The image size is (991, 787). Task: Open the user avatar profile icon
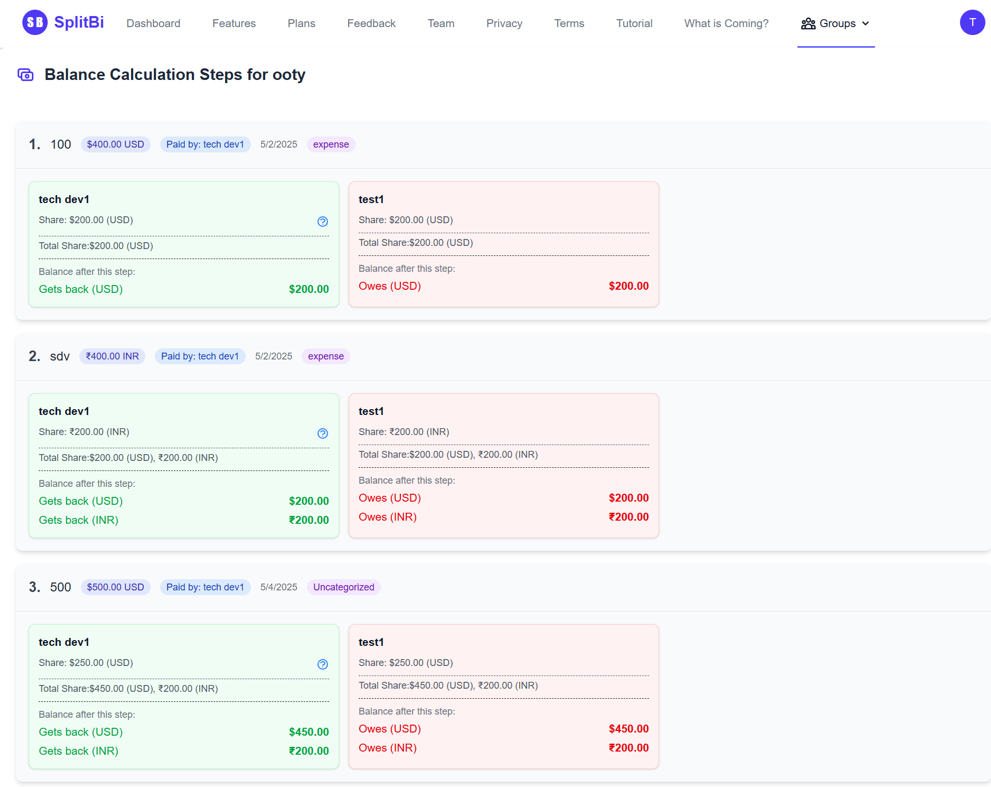click(x=971, y=22)
